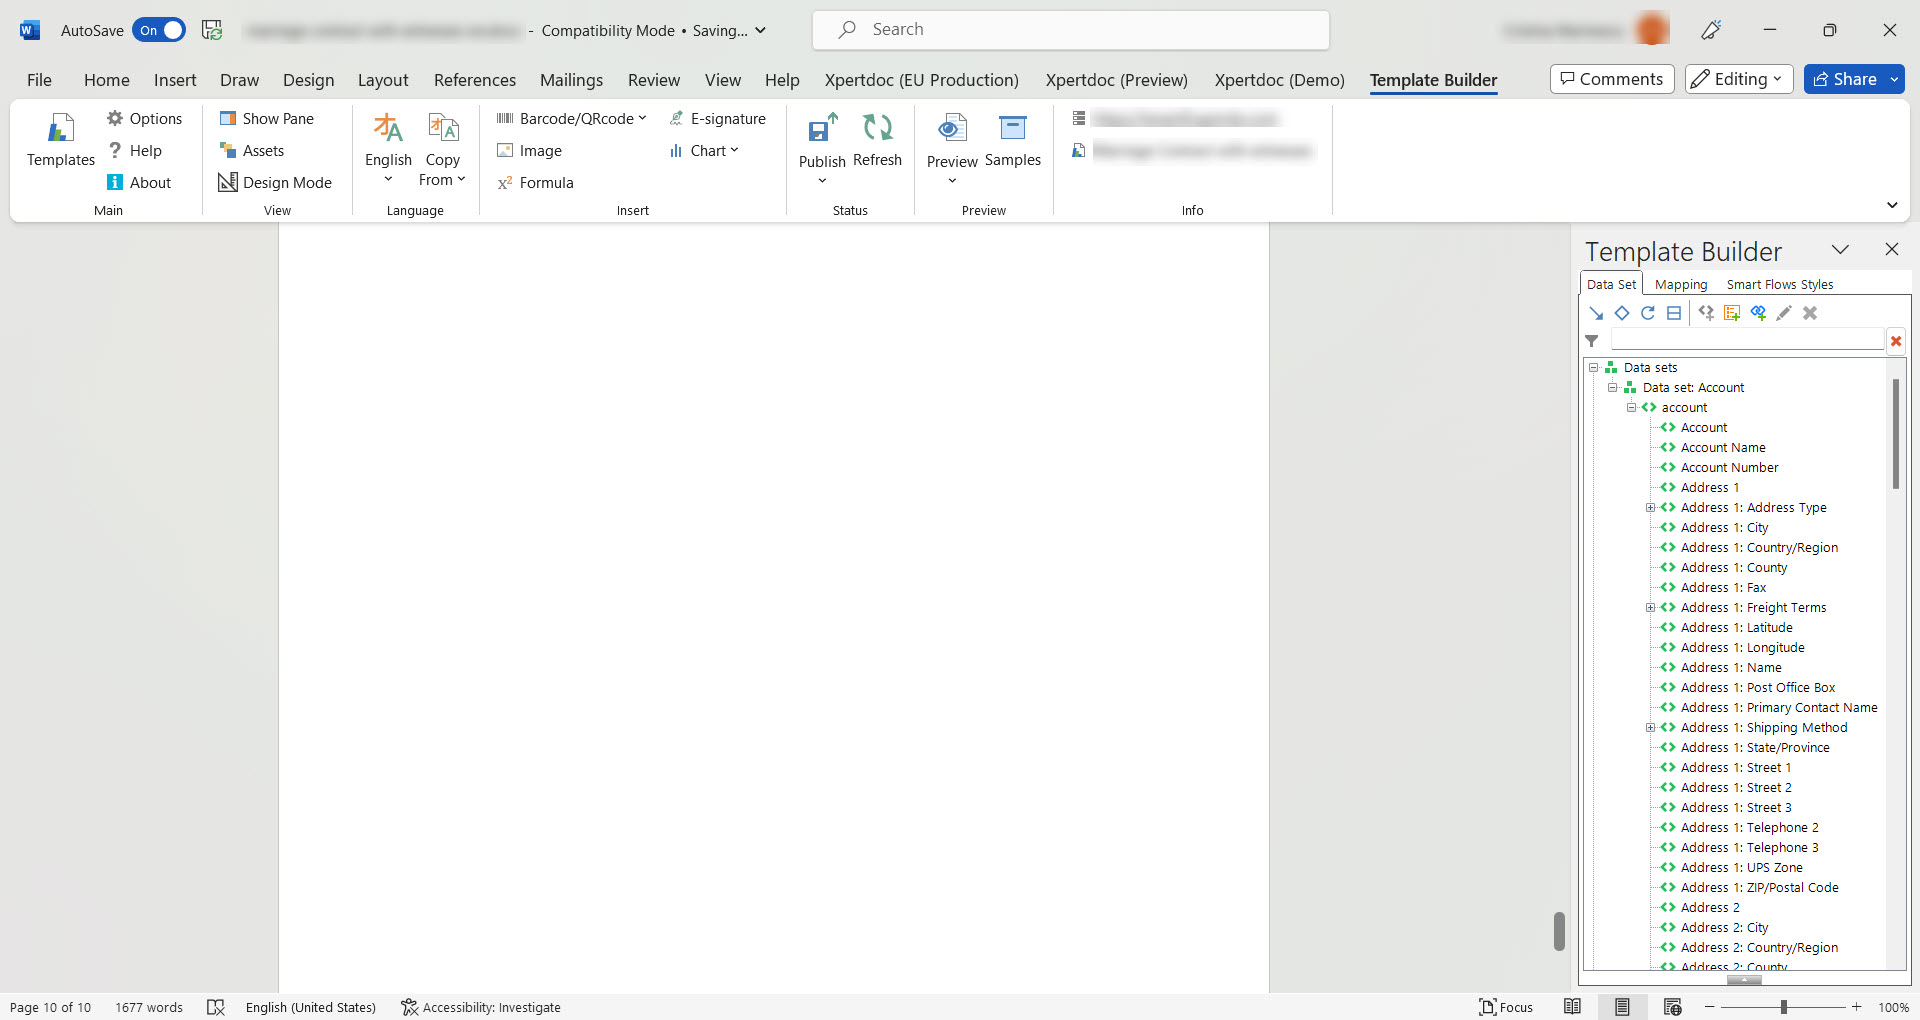Open Template Builder Options
Screen dimensions: 1920x1020
point(144,118)
